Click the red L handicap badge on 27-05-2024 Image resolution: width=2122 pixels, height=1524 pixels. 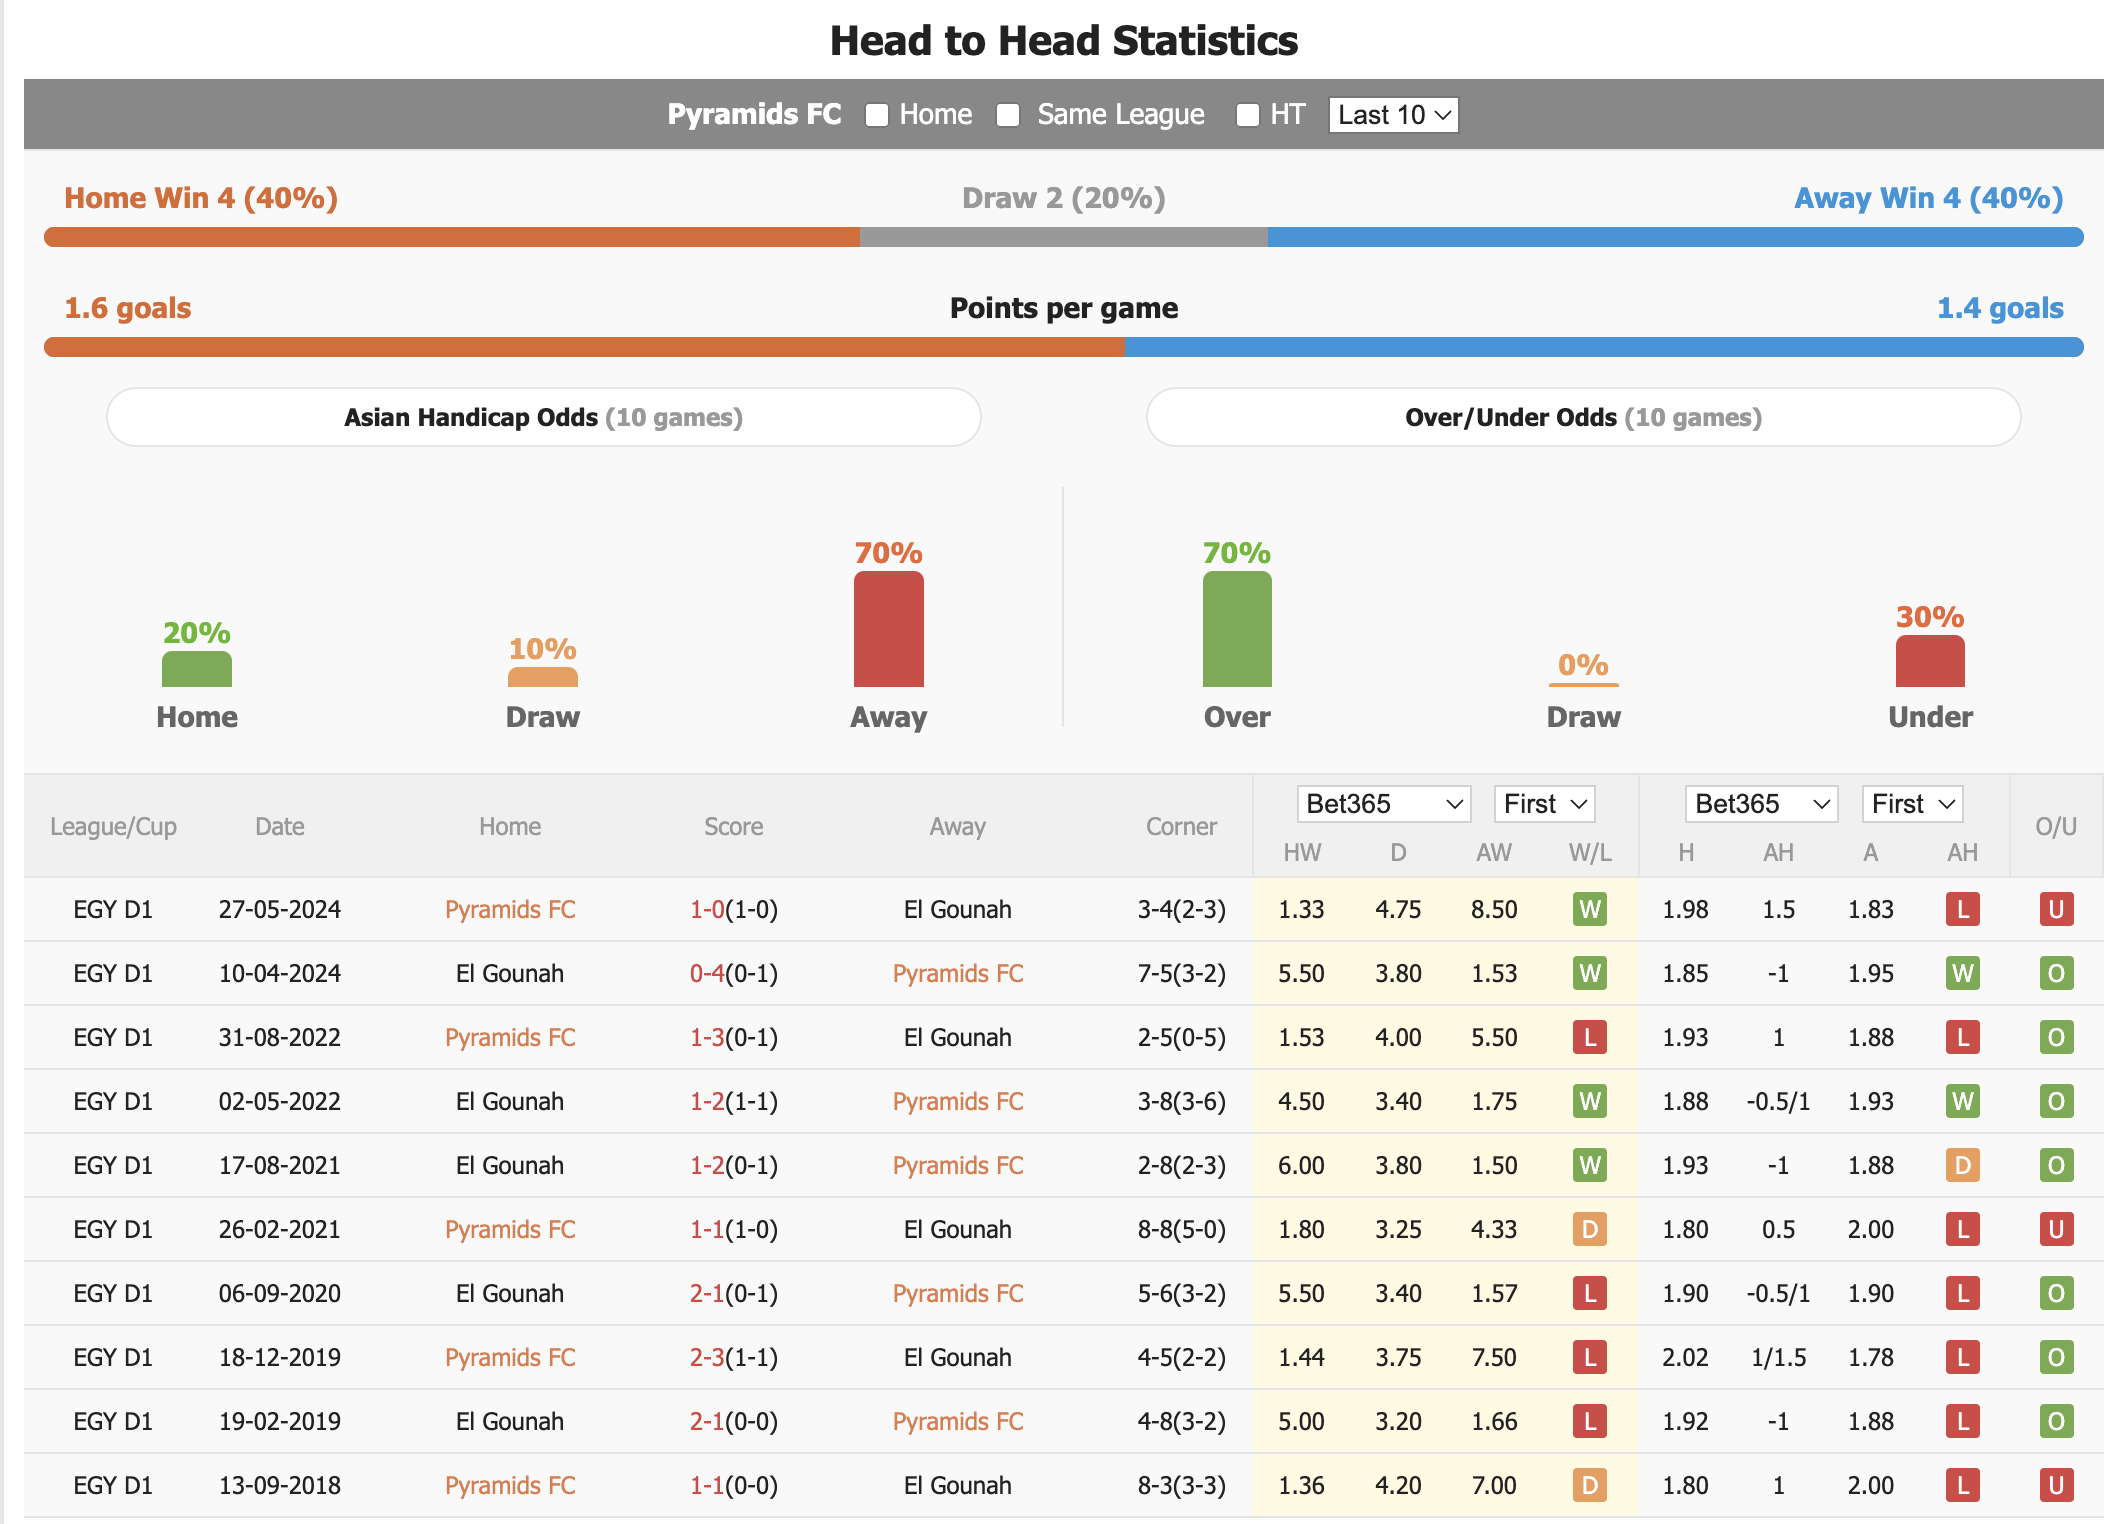pos(1963,909)
